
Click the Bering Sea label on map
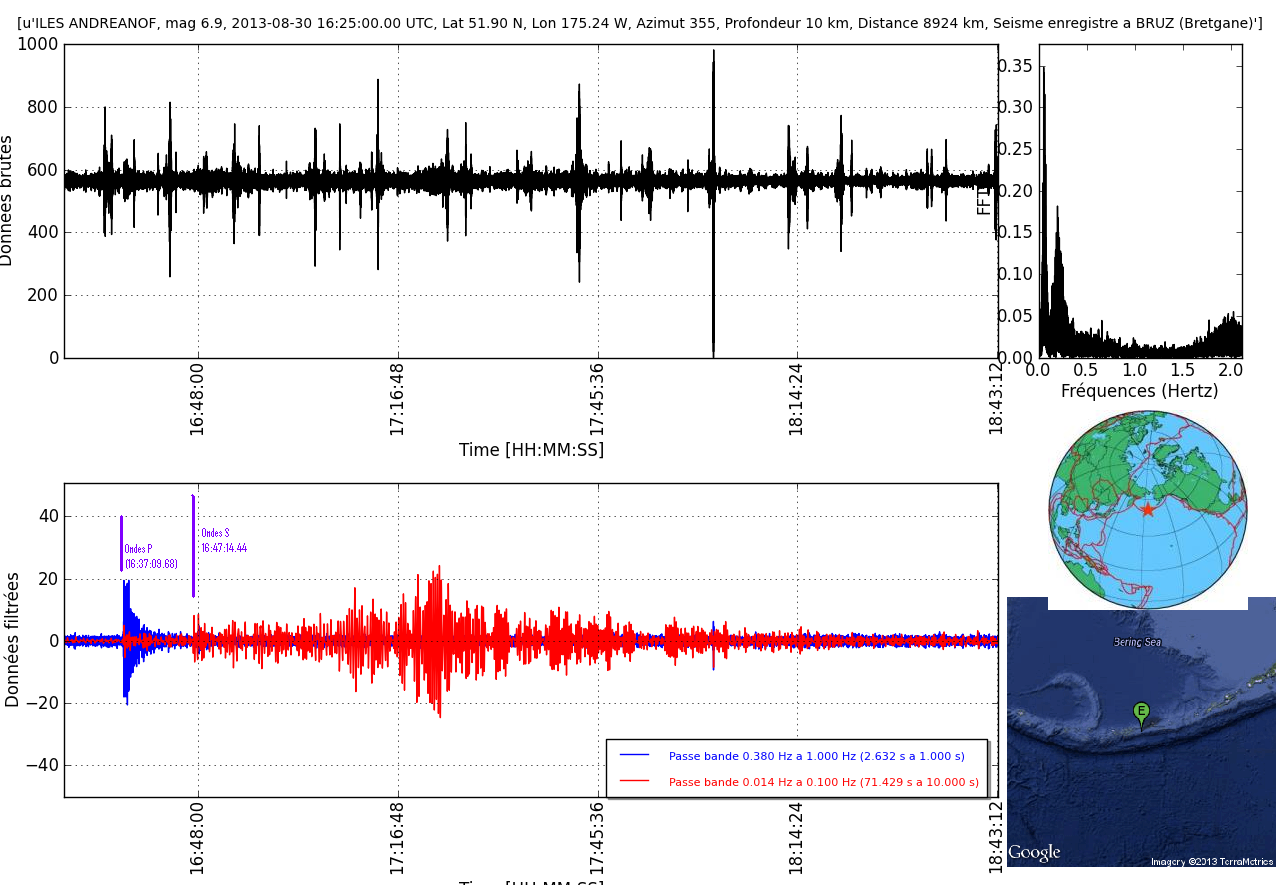[1137, 642]
